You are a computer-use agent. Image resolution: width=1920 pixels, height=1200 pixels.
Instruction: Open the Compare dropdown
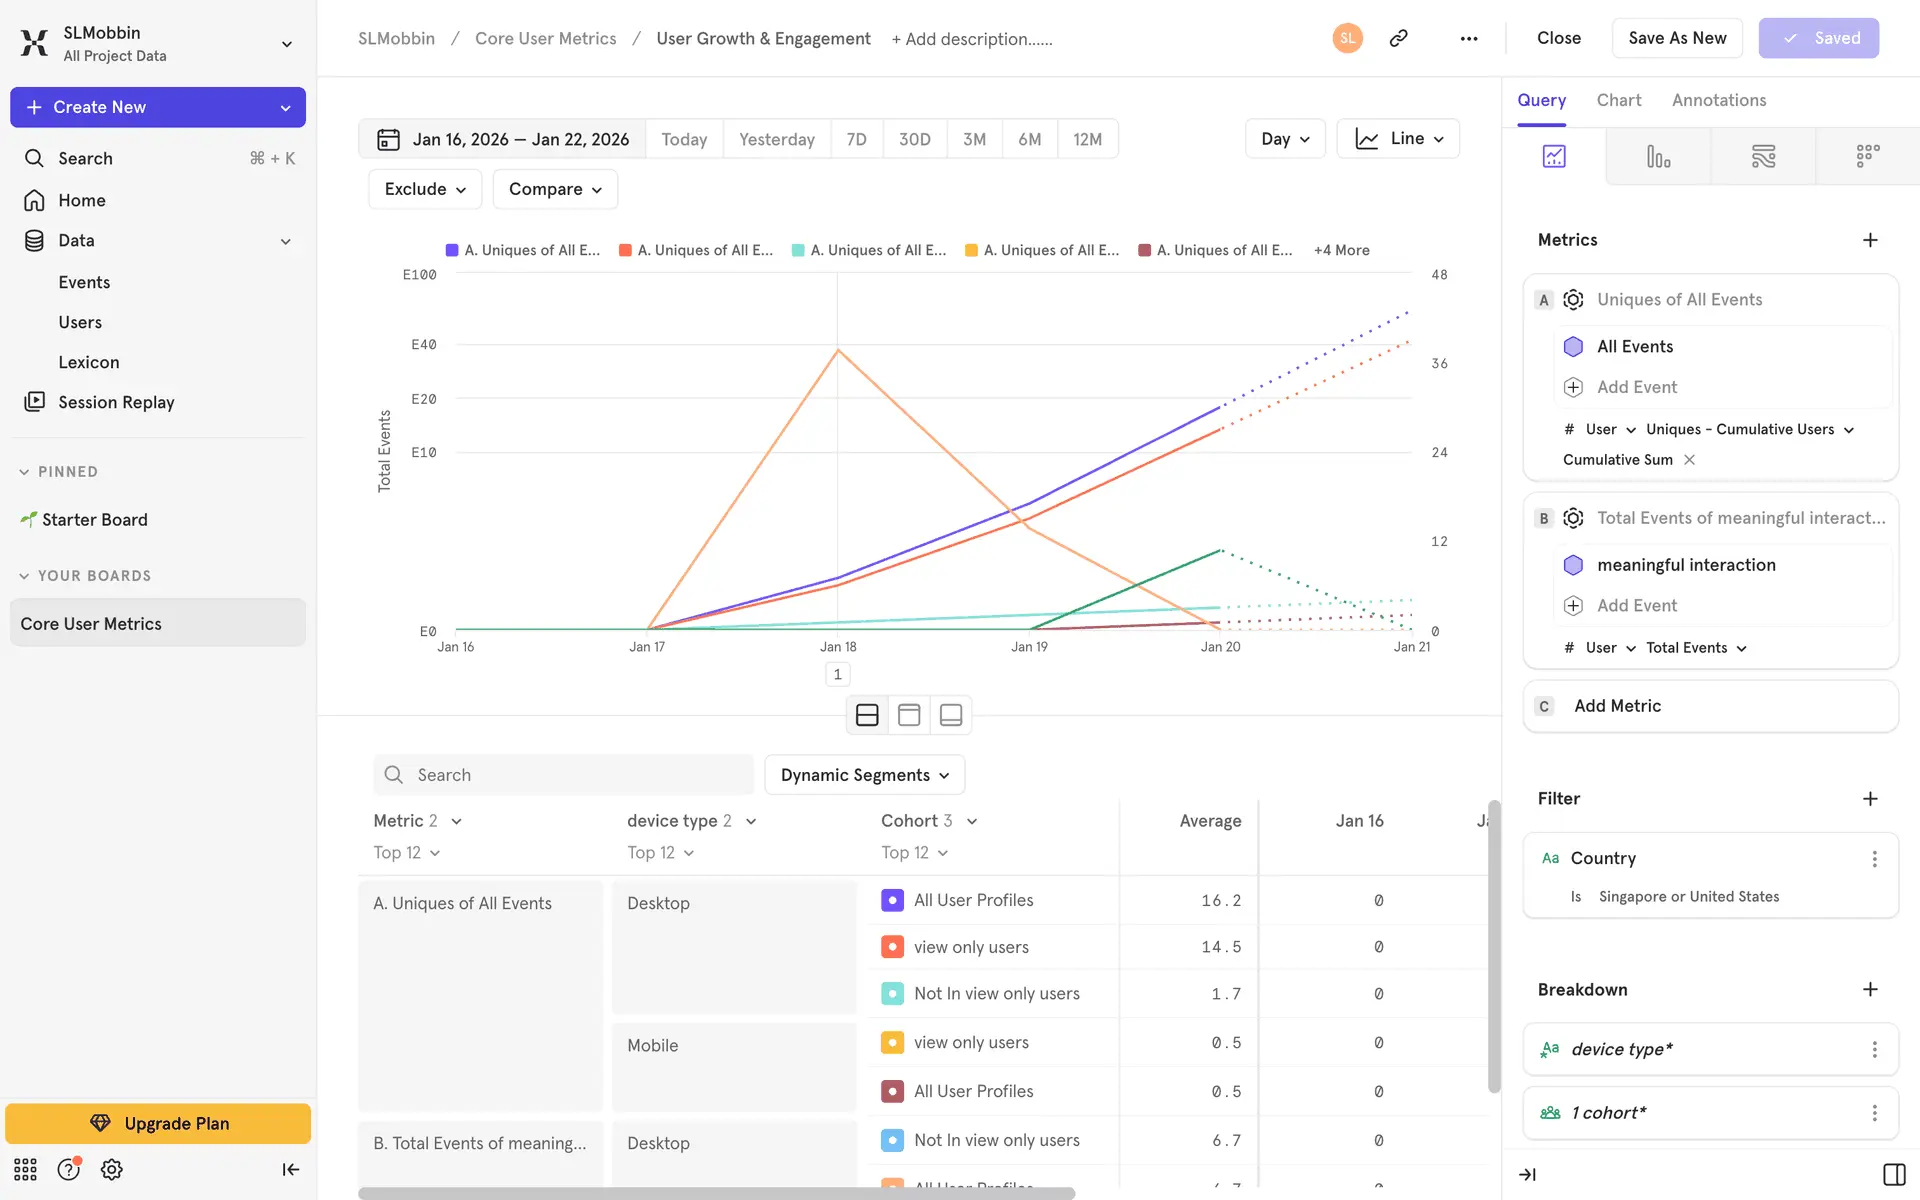click(x=555, y=189)
